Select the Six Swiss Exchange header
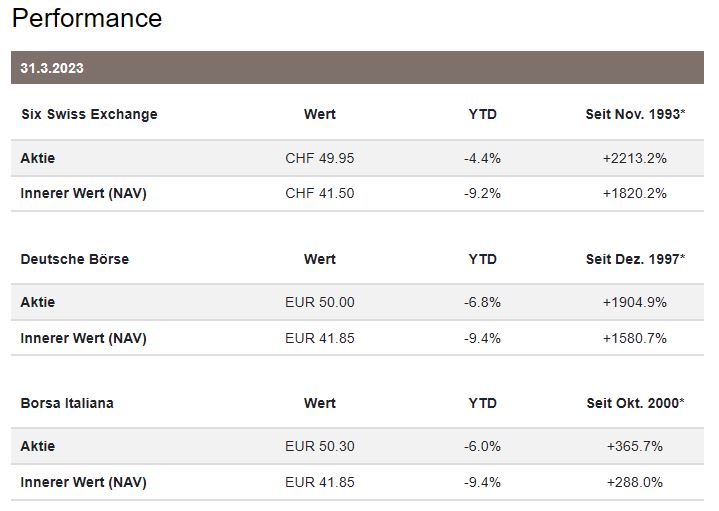The image size is (719, 511). [x=89, y=114]
